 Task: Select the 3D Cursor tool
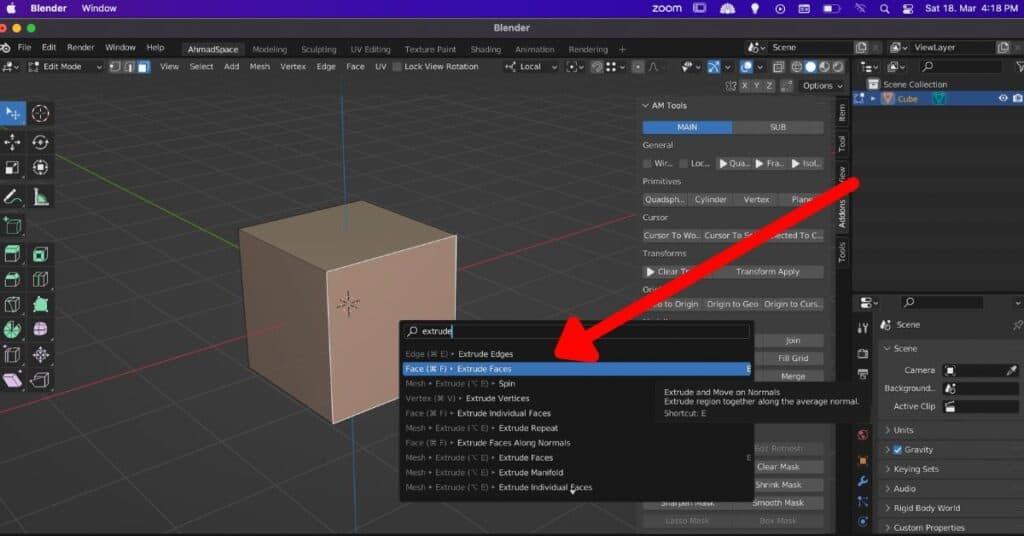(x=40, y=114)
